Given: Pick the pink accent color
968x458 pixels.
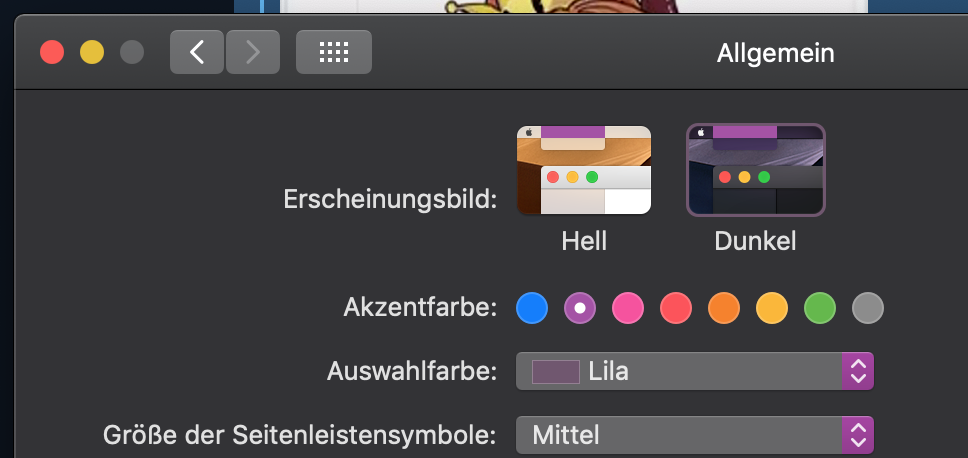Looking at the screenshot, I should coord(628,308).
